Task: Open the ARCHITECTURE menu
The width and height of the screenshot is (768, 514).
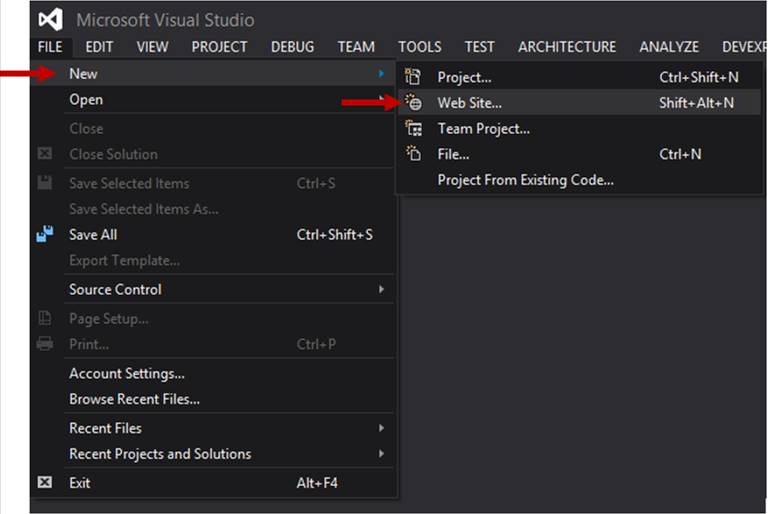Action: (x=567, y=47)
